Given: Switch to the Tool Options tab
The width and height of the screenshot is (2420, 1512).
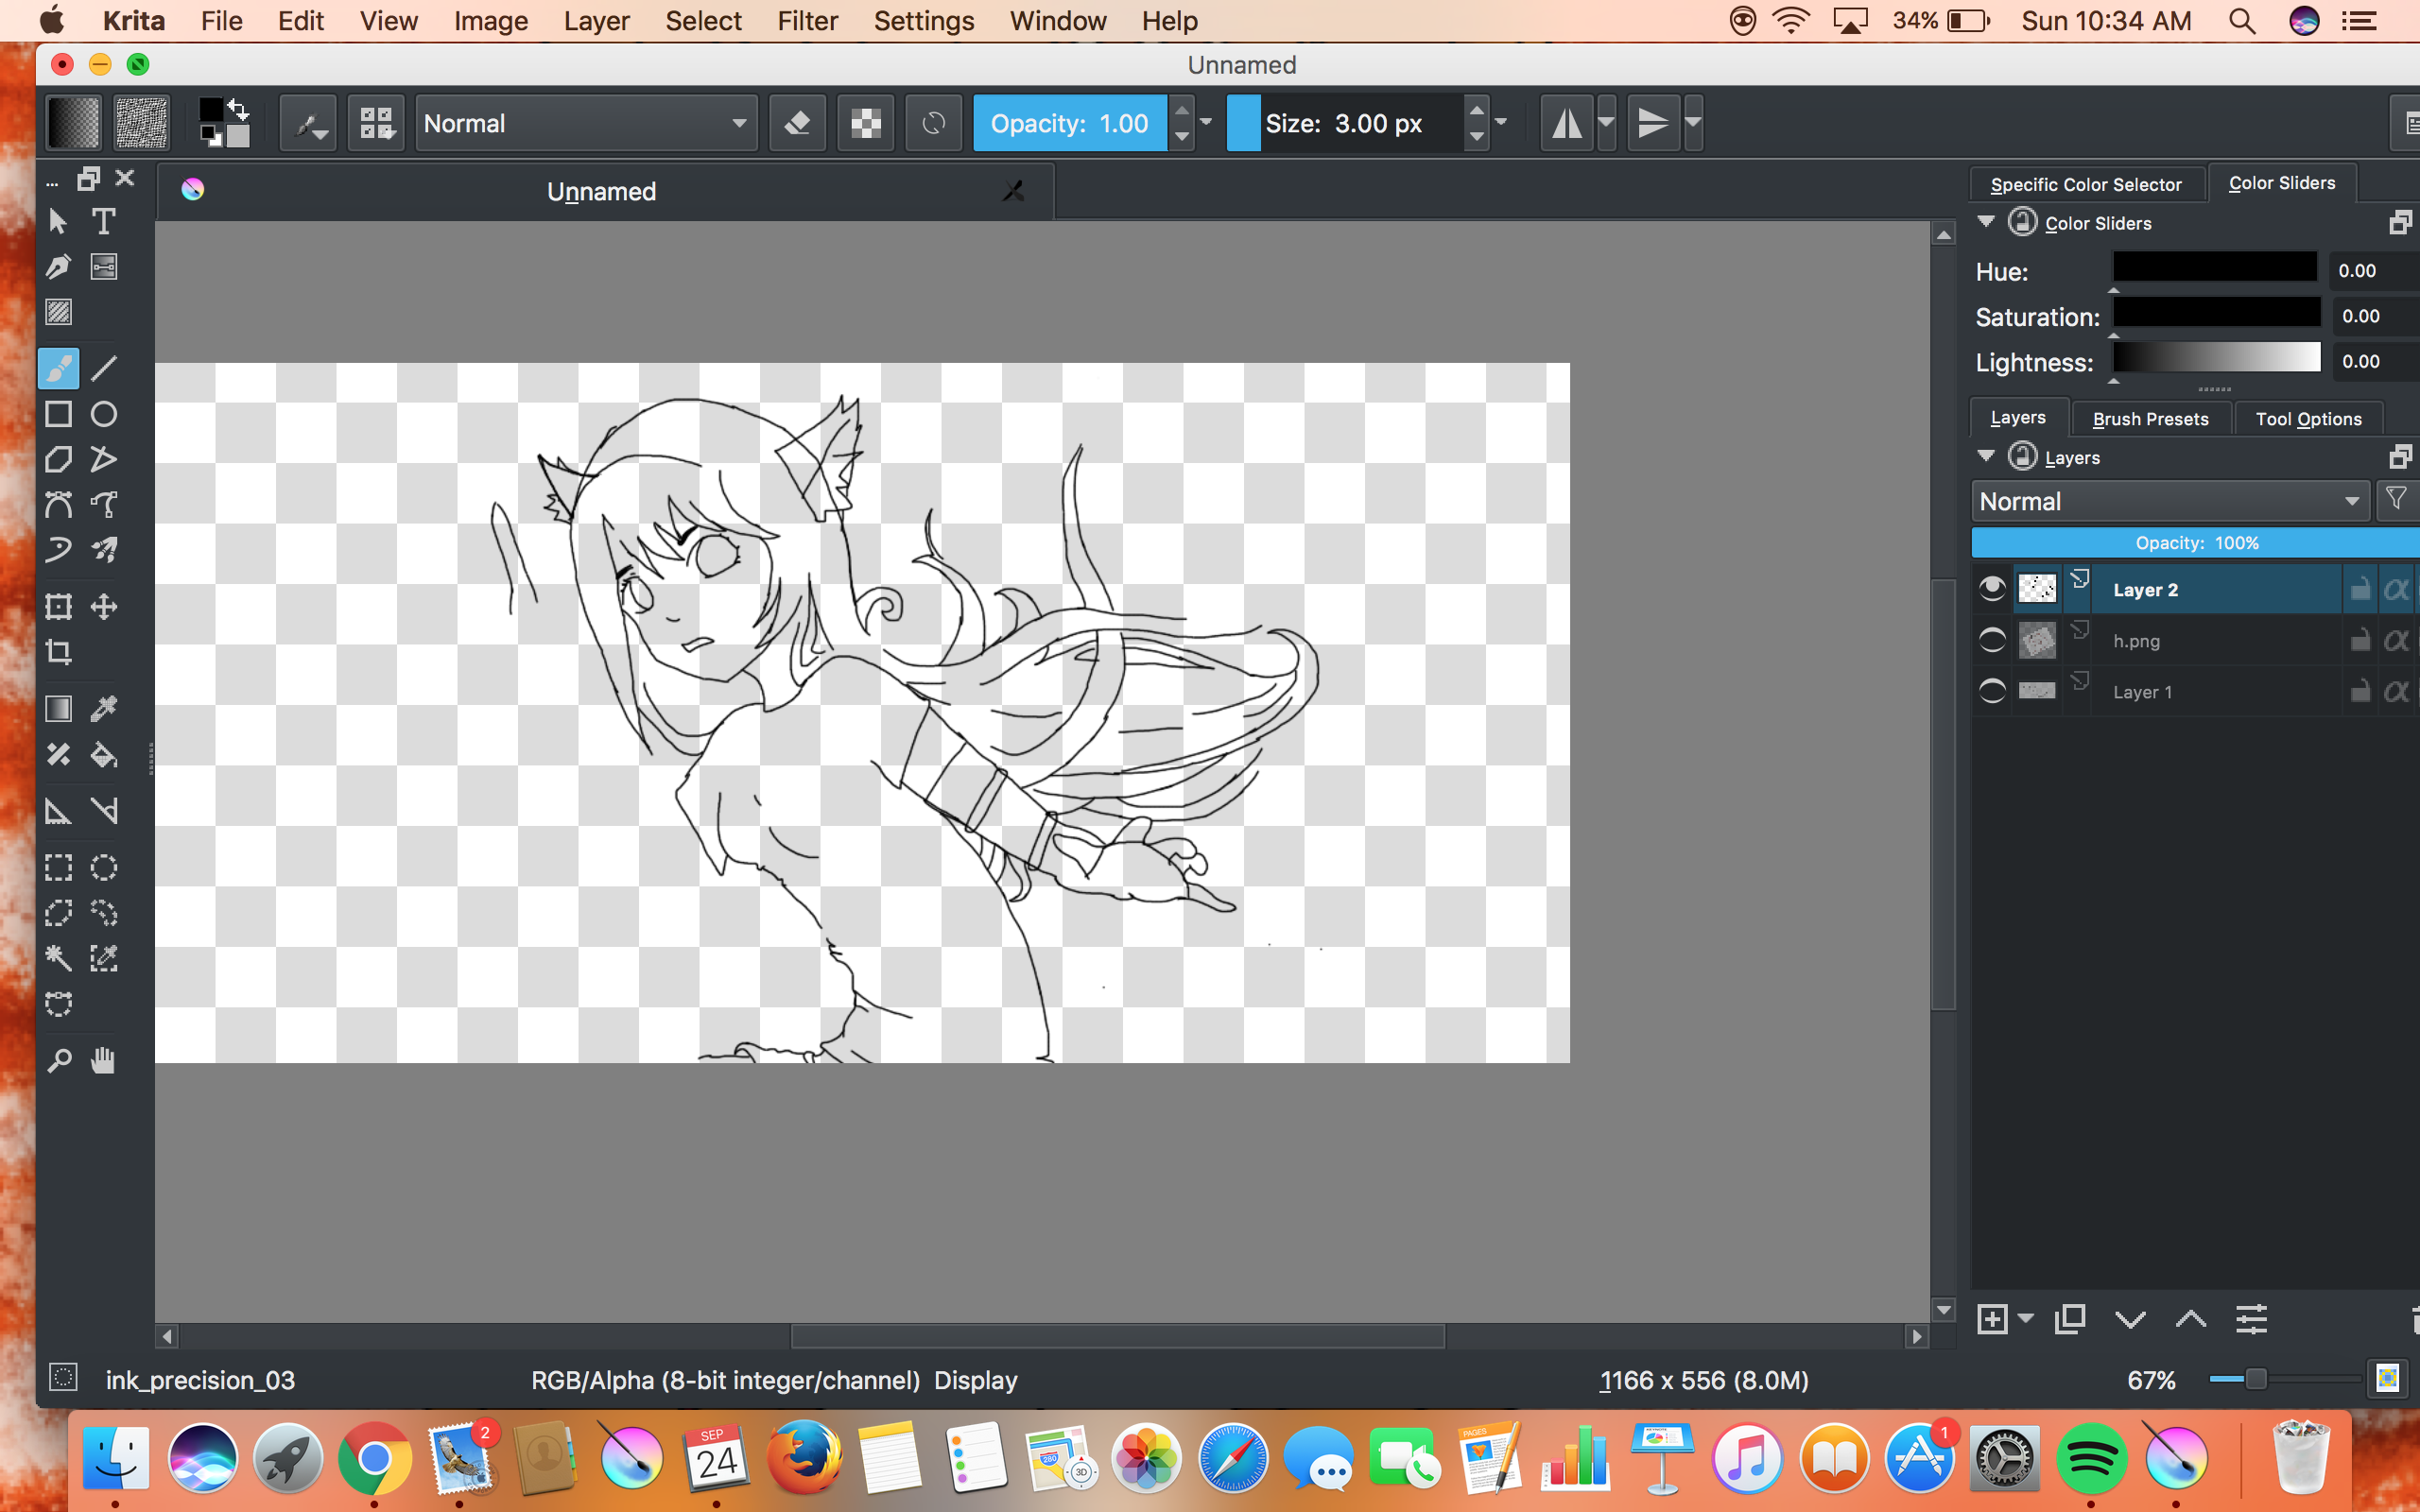Looking at the screenshot, I should coord(2308,419).
